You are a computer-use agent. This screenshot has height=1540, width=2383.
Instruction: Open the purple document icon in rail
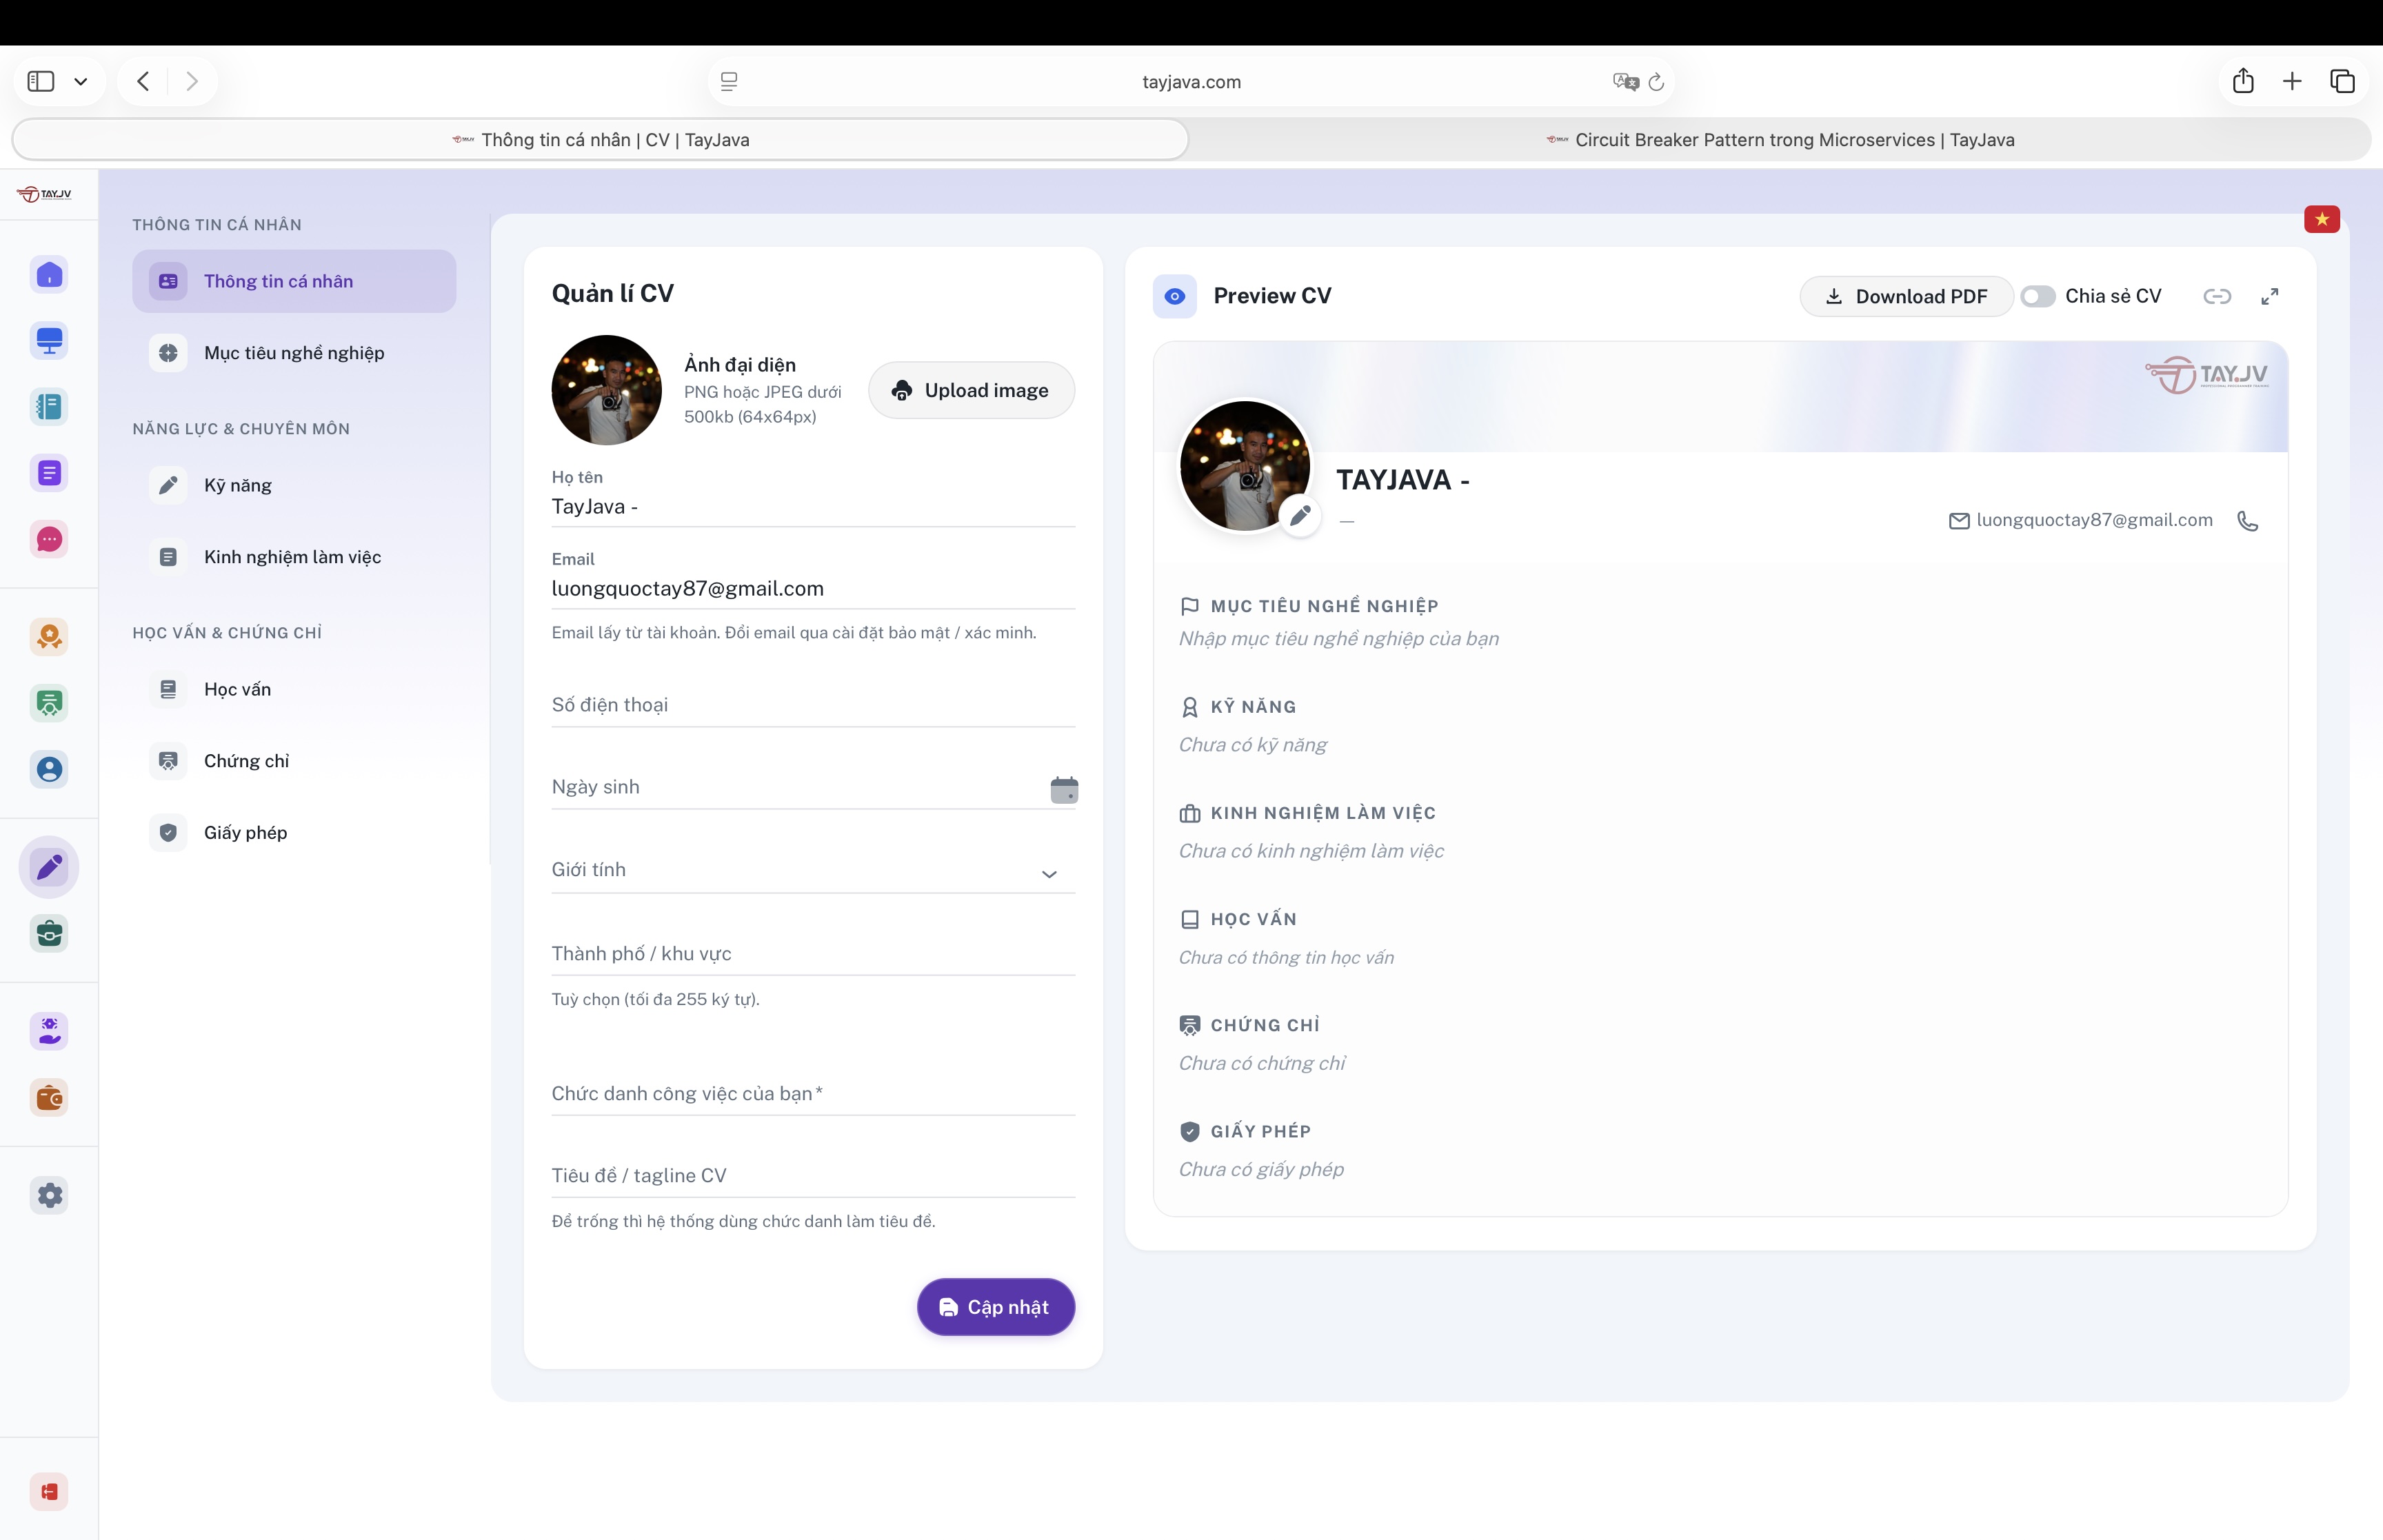[x=49, y=473]
